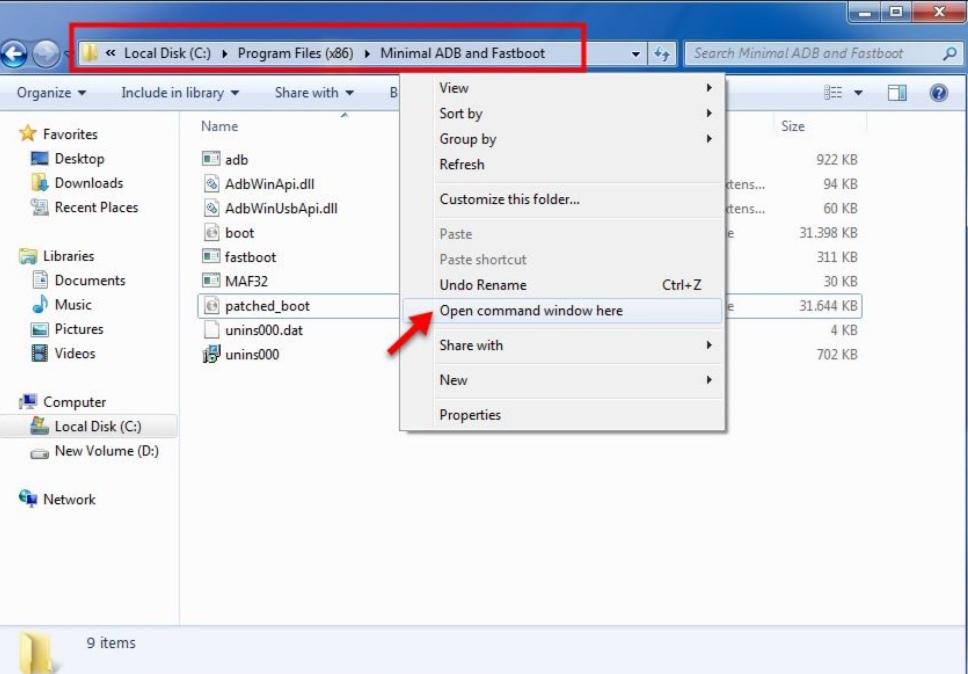Open the Share with toolbar dropdown
Viewport: 968px width, 674px height.
click(x=314, y=93)
